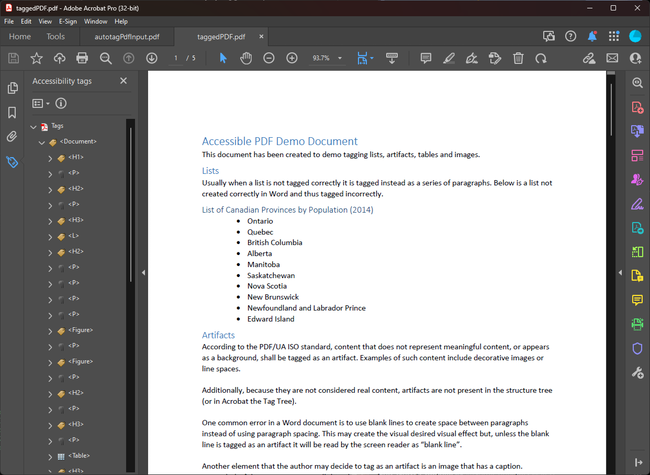Open the View menu
Viewport: 650px width, 475px height.
[45, 22]
